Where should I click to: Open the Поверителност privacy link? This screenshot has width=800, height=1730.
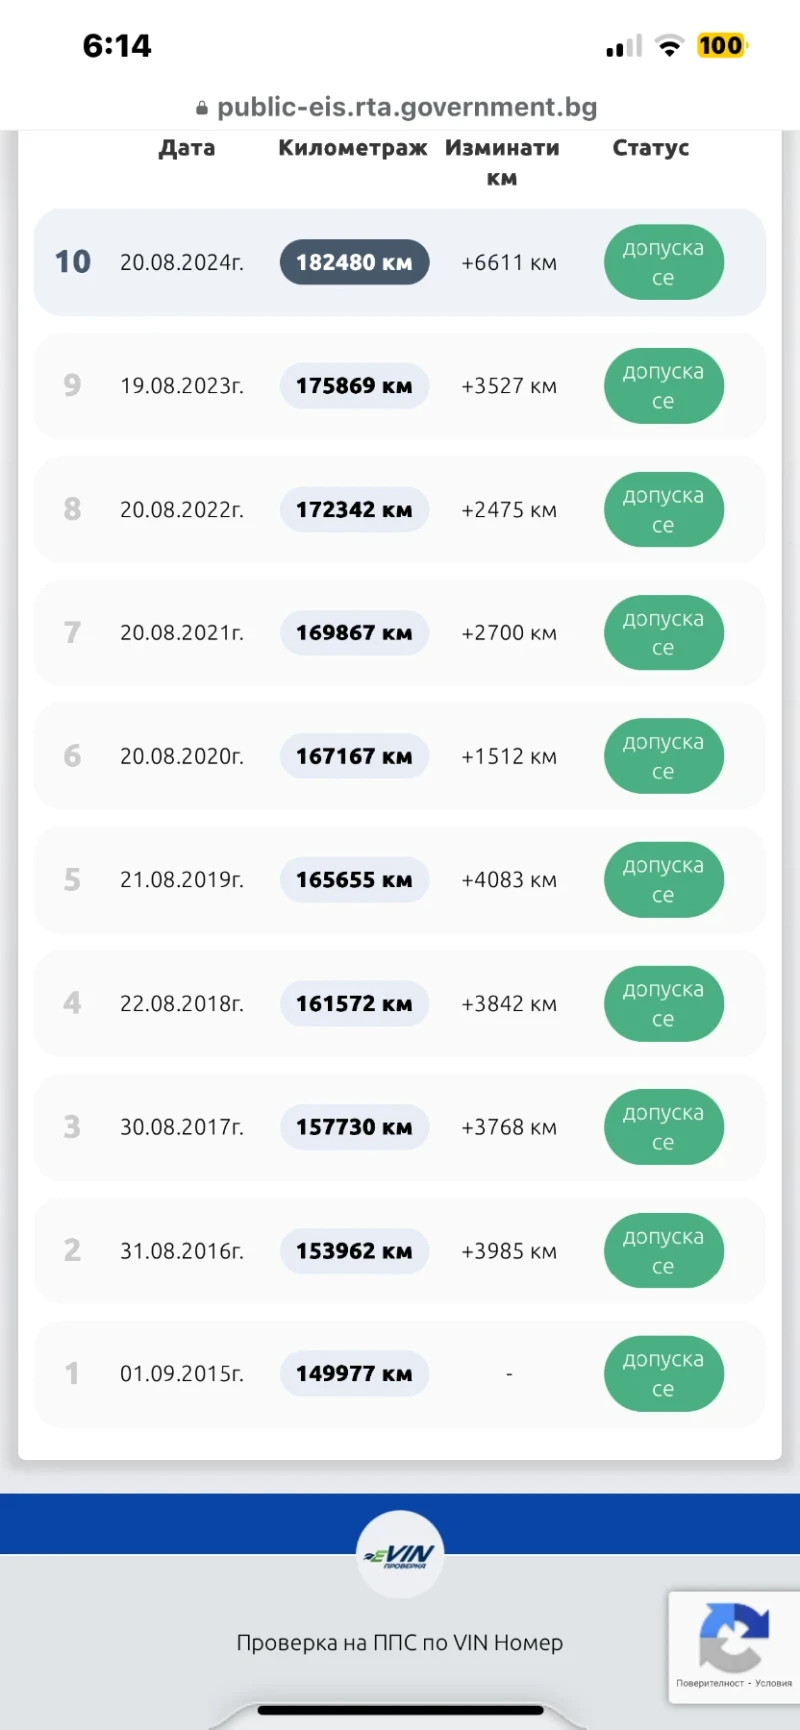pyautogui.click(x=709, y=1683)
